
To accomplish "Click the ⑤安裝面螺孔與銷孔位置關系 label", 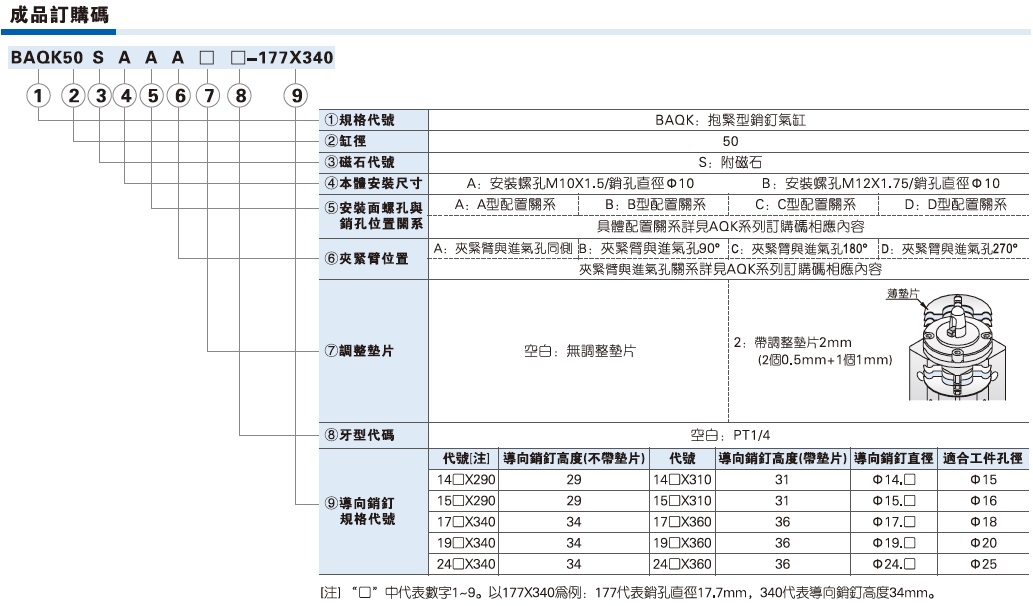I will click(374, 215).
